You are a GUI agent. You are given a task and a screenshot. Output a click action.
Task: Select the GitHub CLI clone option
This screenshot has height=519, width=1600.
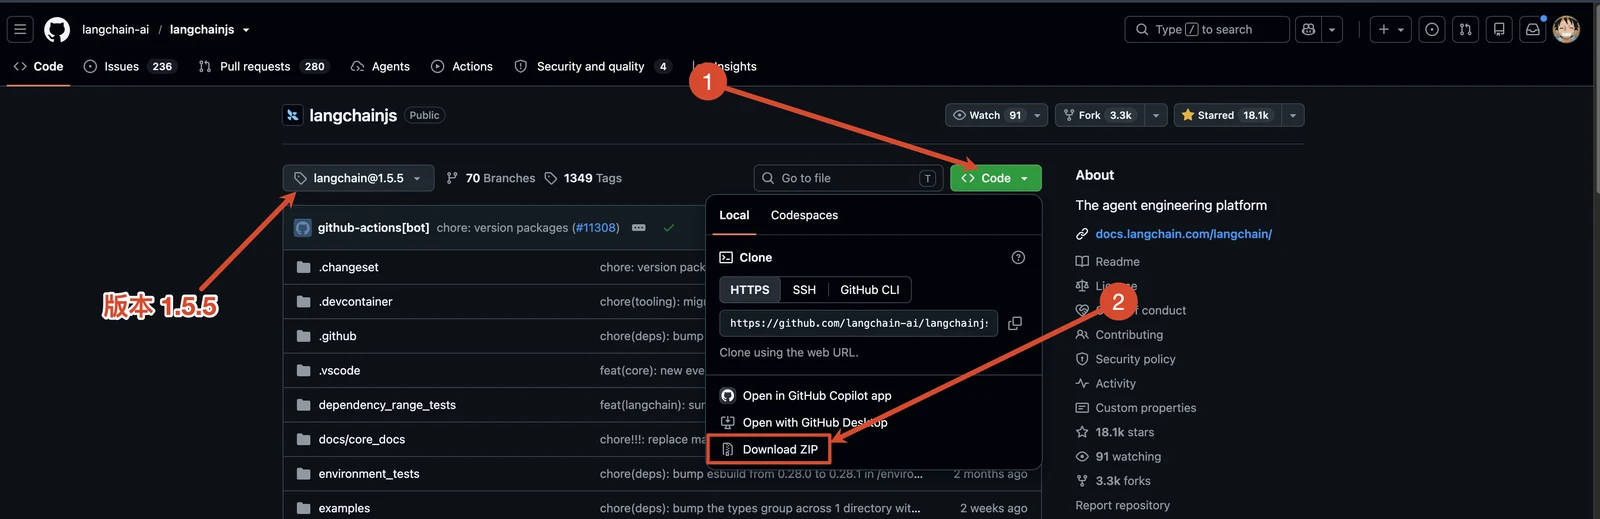(869, 290)
